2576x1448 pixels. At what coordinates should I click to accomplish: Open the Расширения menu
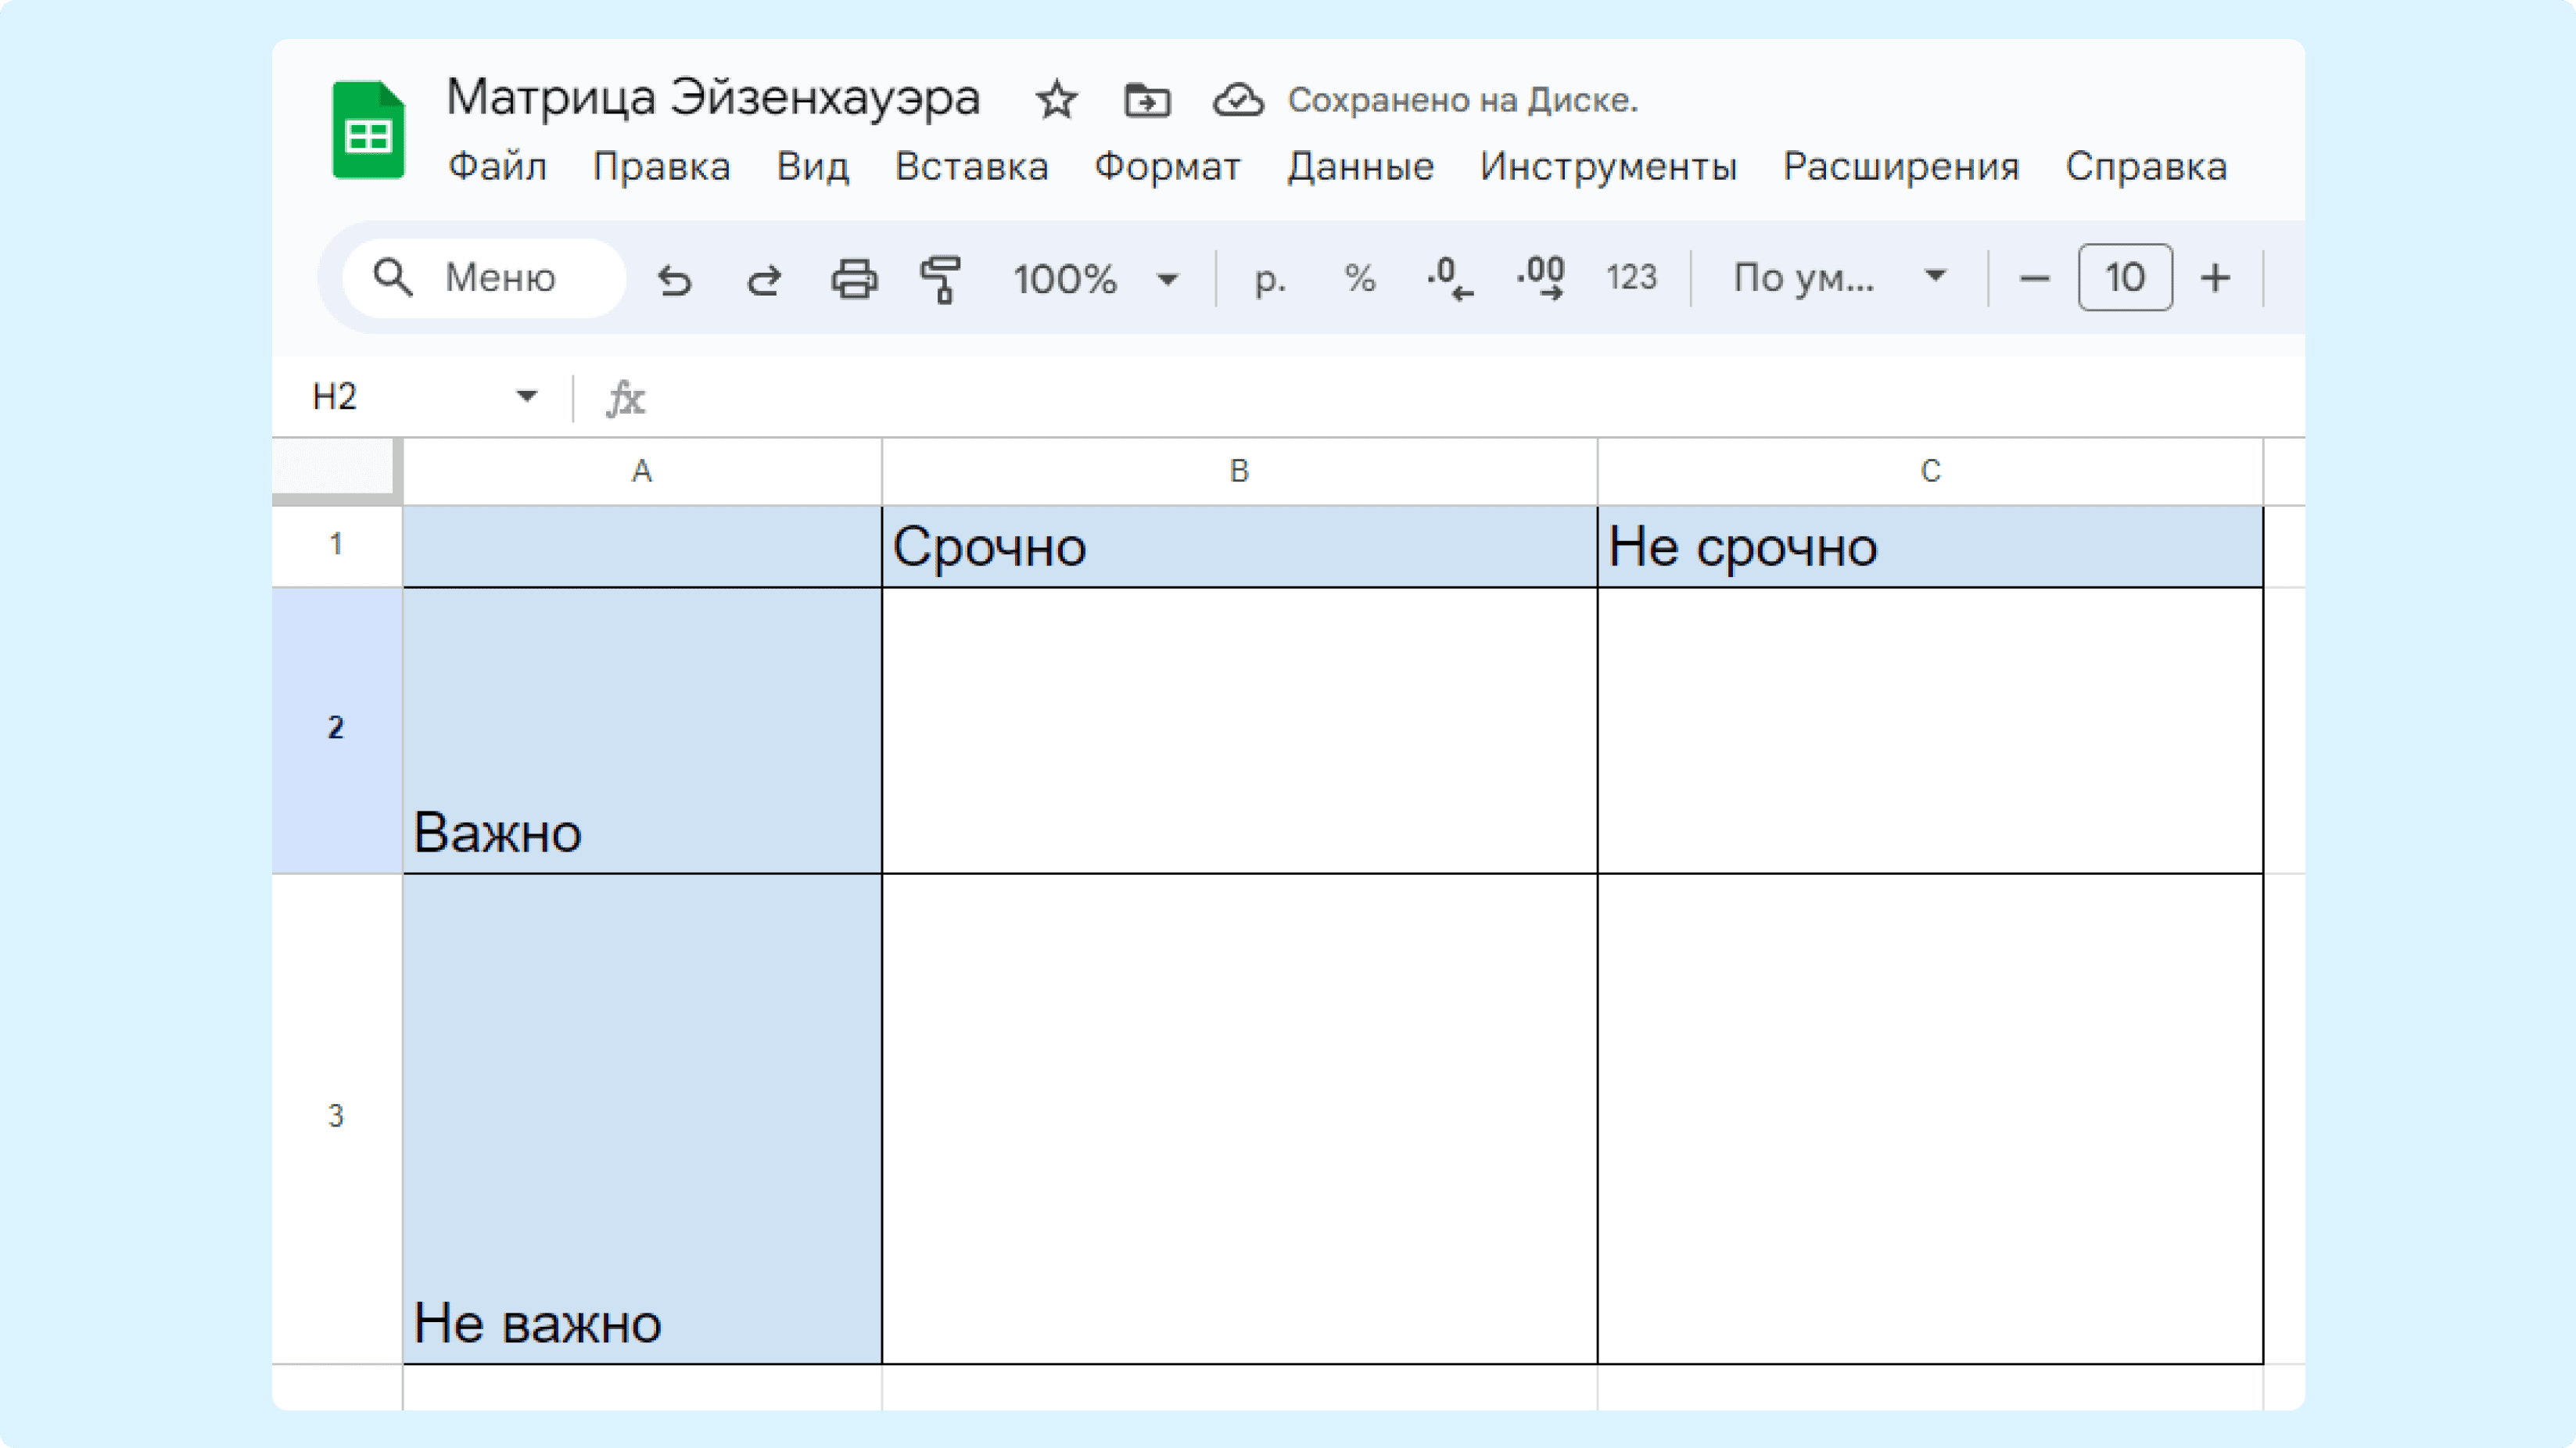(1901, 167)
